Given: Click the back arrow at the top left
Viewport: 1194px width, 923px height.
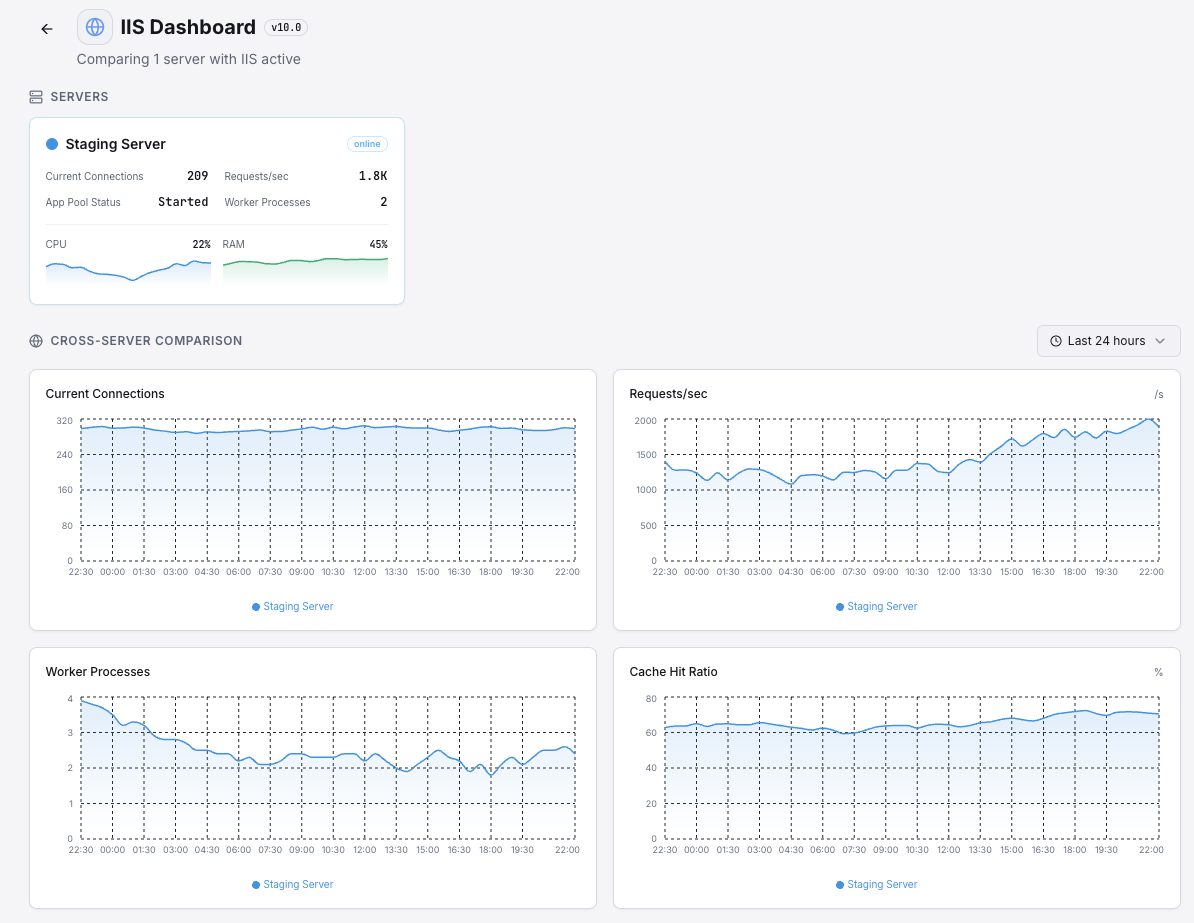Looking at the screenshot, I should pyautogui.click(x=46, y=28).
